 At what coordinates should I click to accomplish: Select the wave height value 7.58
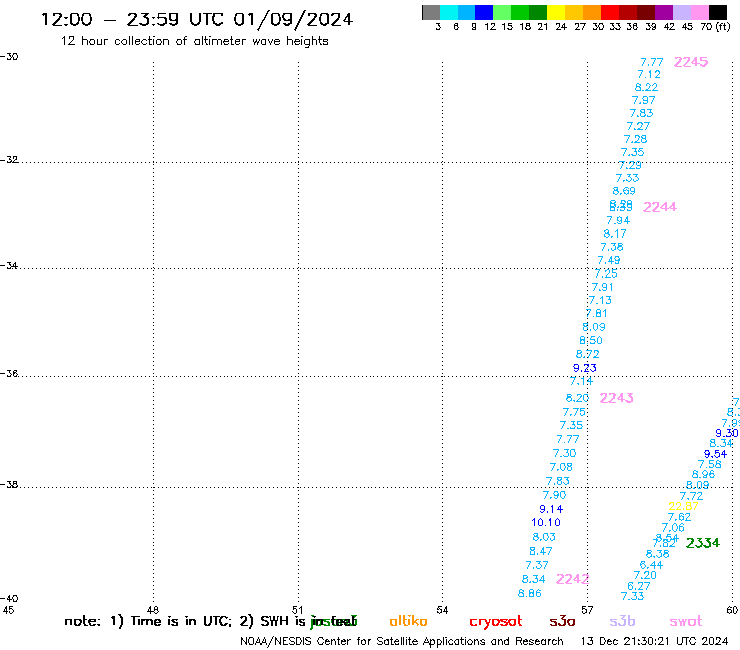tap(710, 464)
